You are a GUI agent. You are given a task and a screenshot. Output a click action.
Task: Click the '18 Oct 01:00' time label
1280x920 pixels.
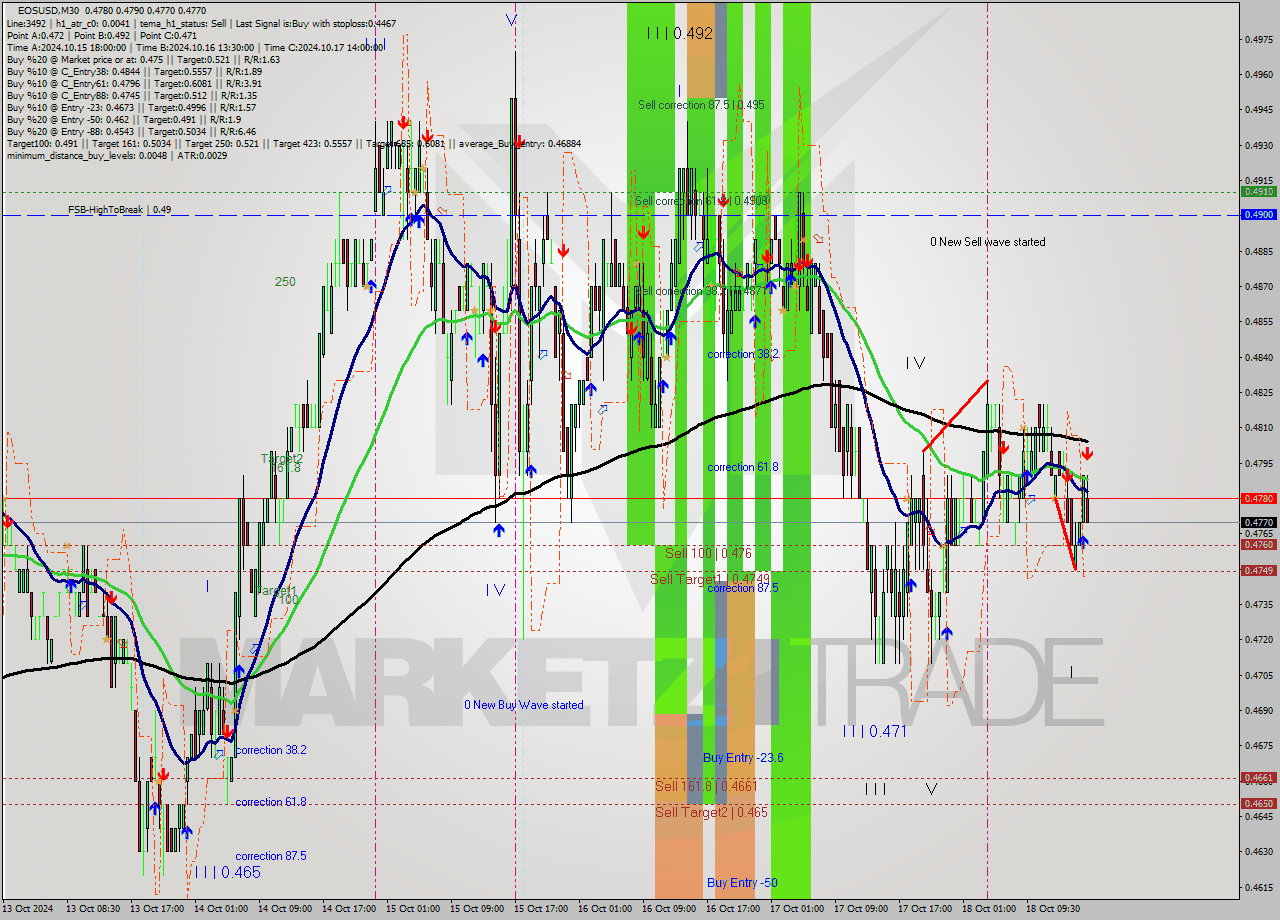click(x=989, y=909)
